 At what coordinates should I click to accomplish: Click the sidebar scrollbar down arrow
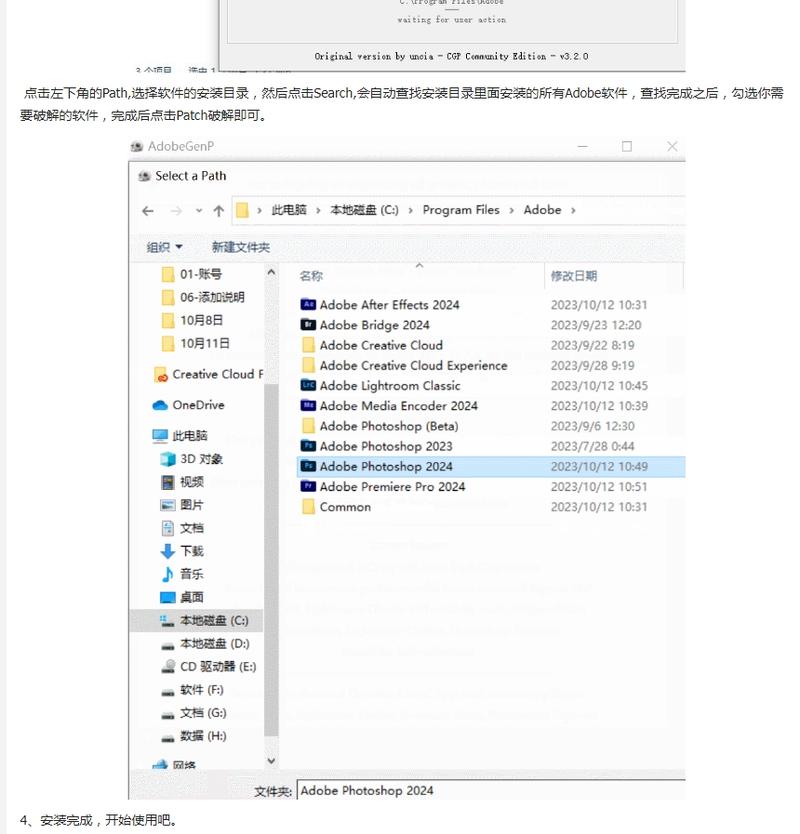coord(271,761)
